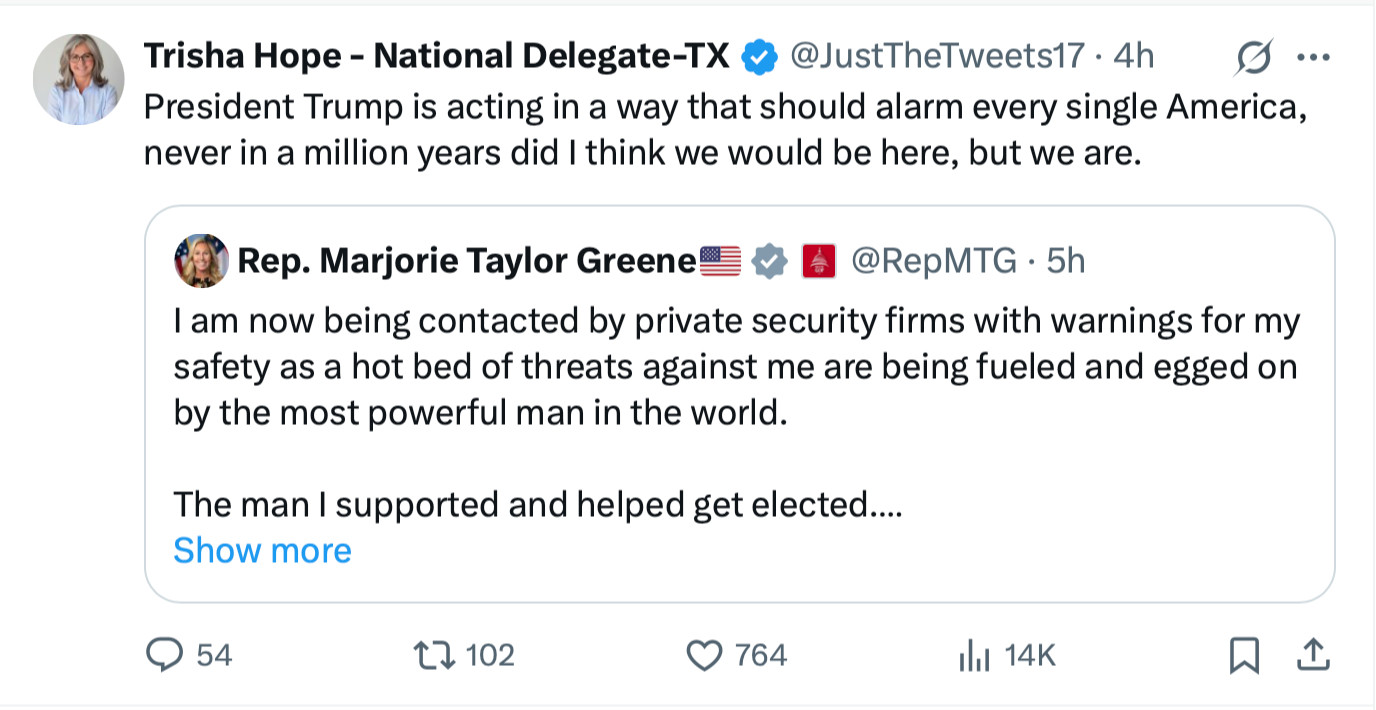The image size is (1376, 710).
Task: Click the reply comment icon
Action: [161, 655]
